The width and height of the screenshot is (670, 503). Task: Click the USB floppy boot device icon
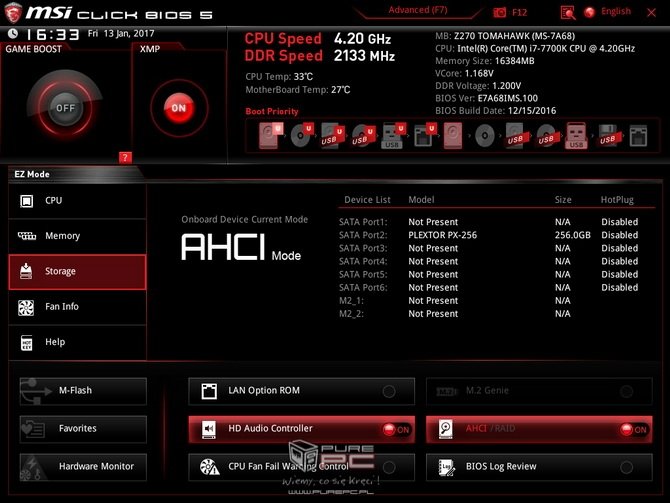pyautogui.click(x=608, y=136)
